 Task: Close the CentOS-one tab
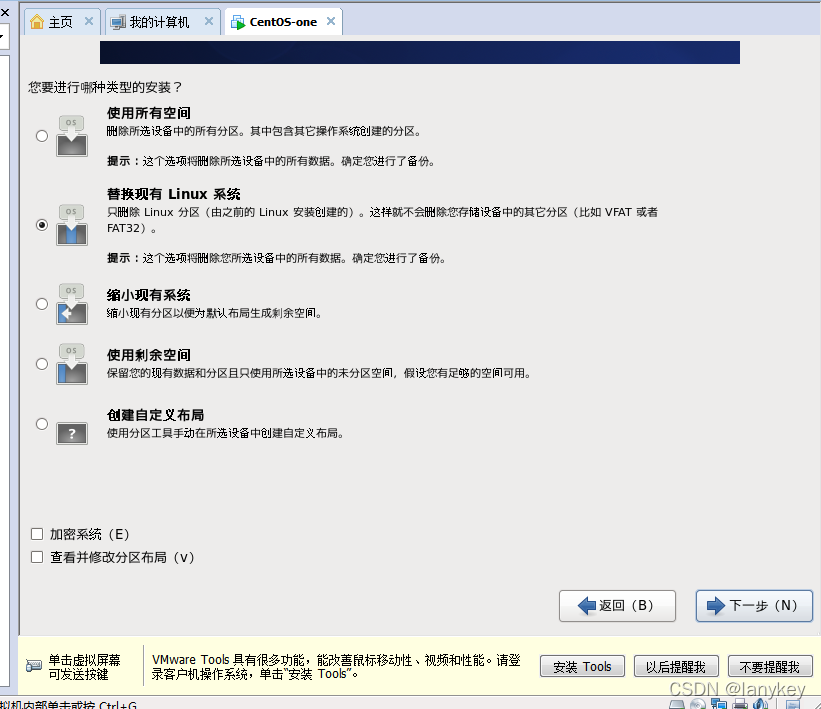[x=331, y=21]
